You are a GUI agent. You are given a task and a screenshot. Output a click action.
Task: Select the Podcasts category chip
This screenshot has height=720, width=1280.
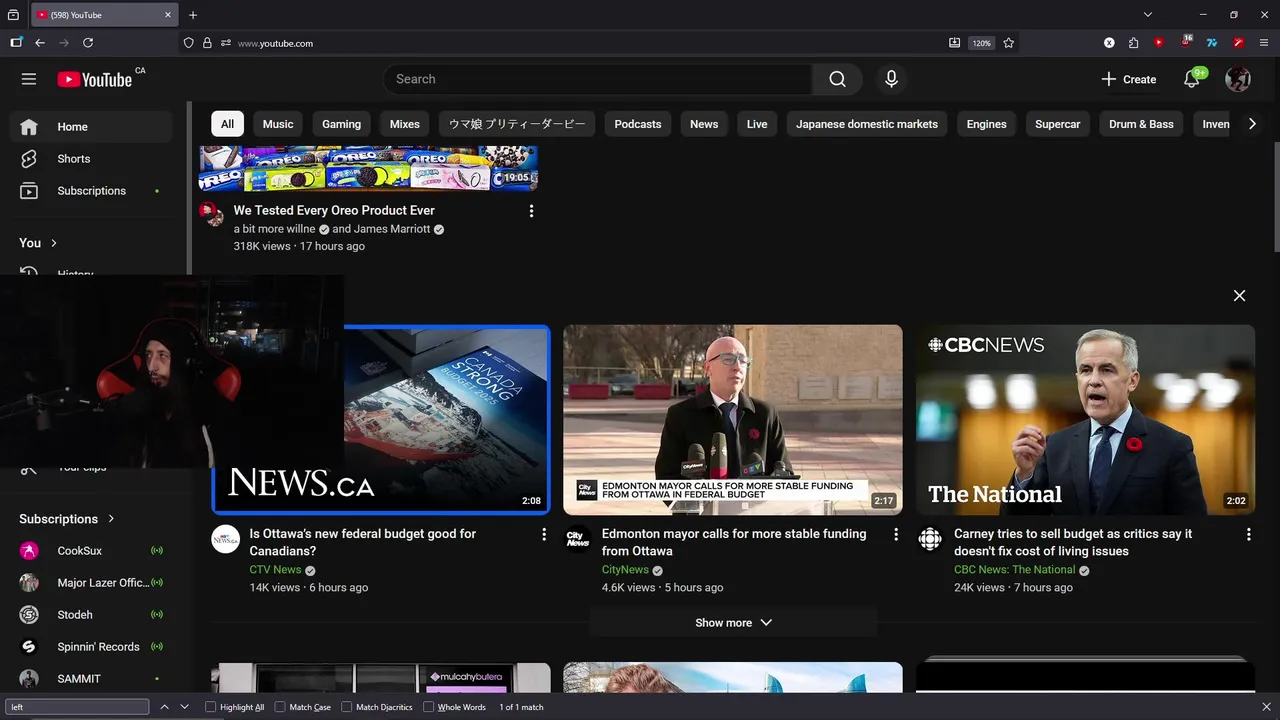[x=638, y=124]
